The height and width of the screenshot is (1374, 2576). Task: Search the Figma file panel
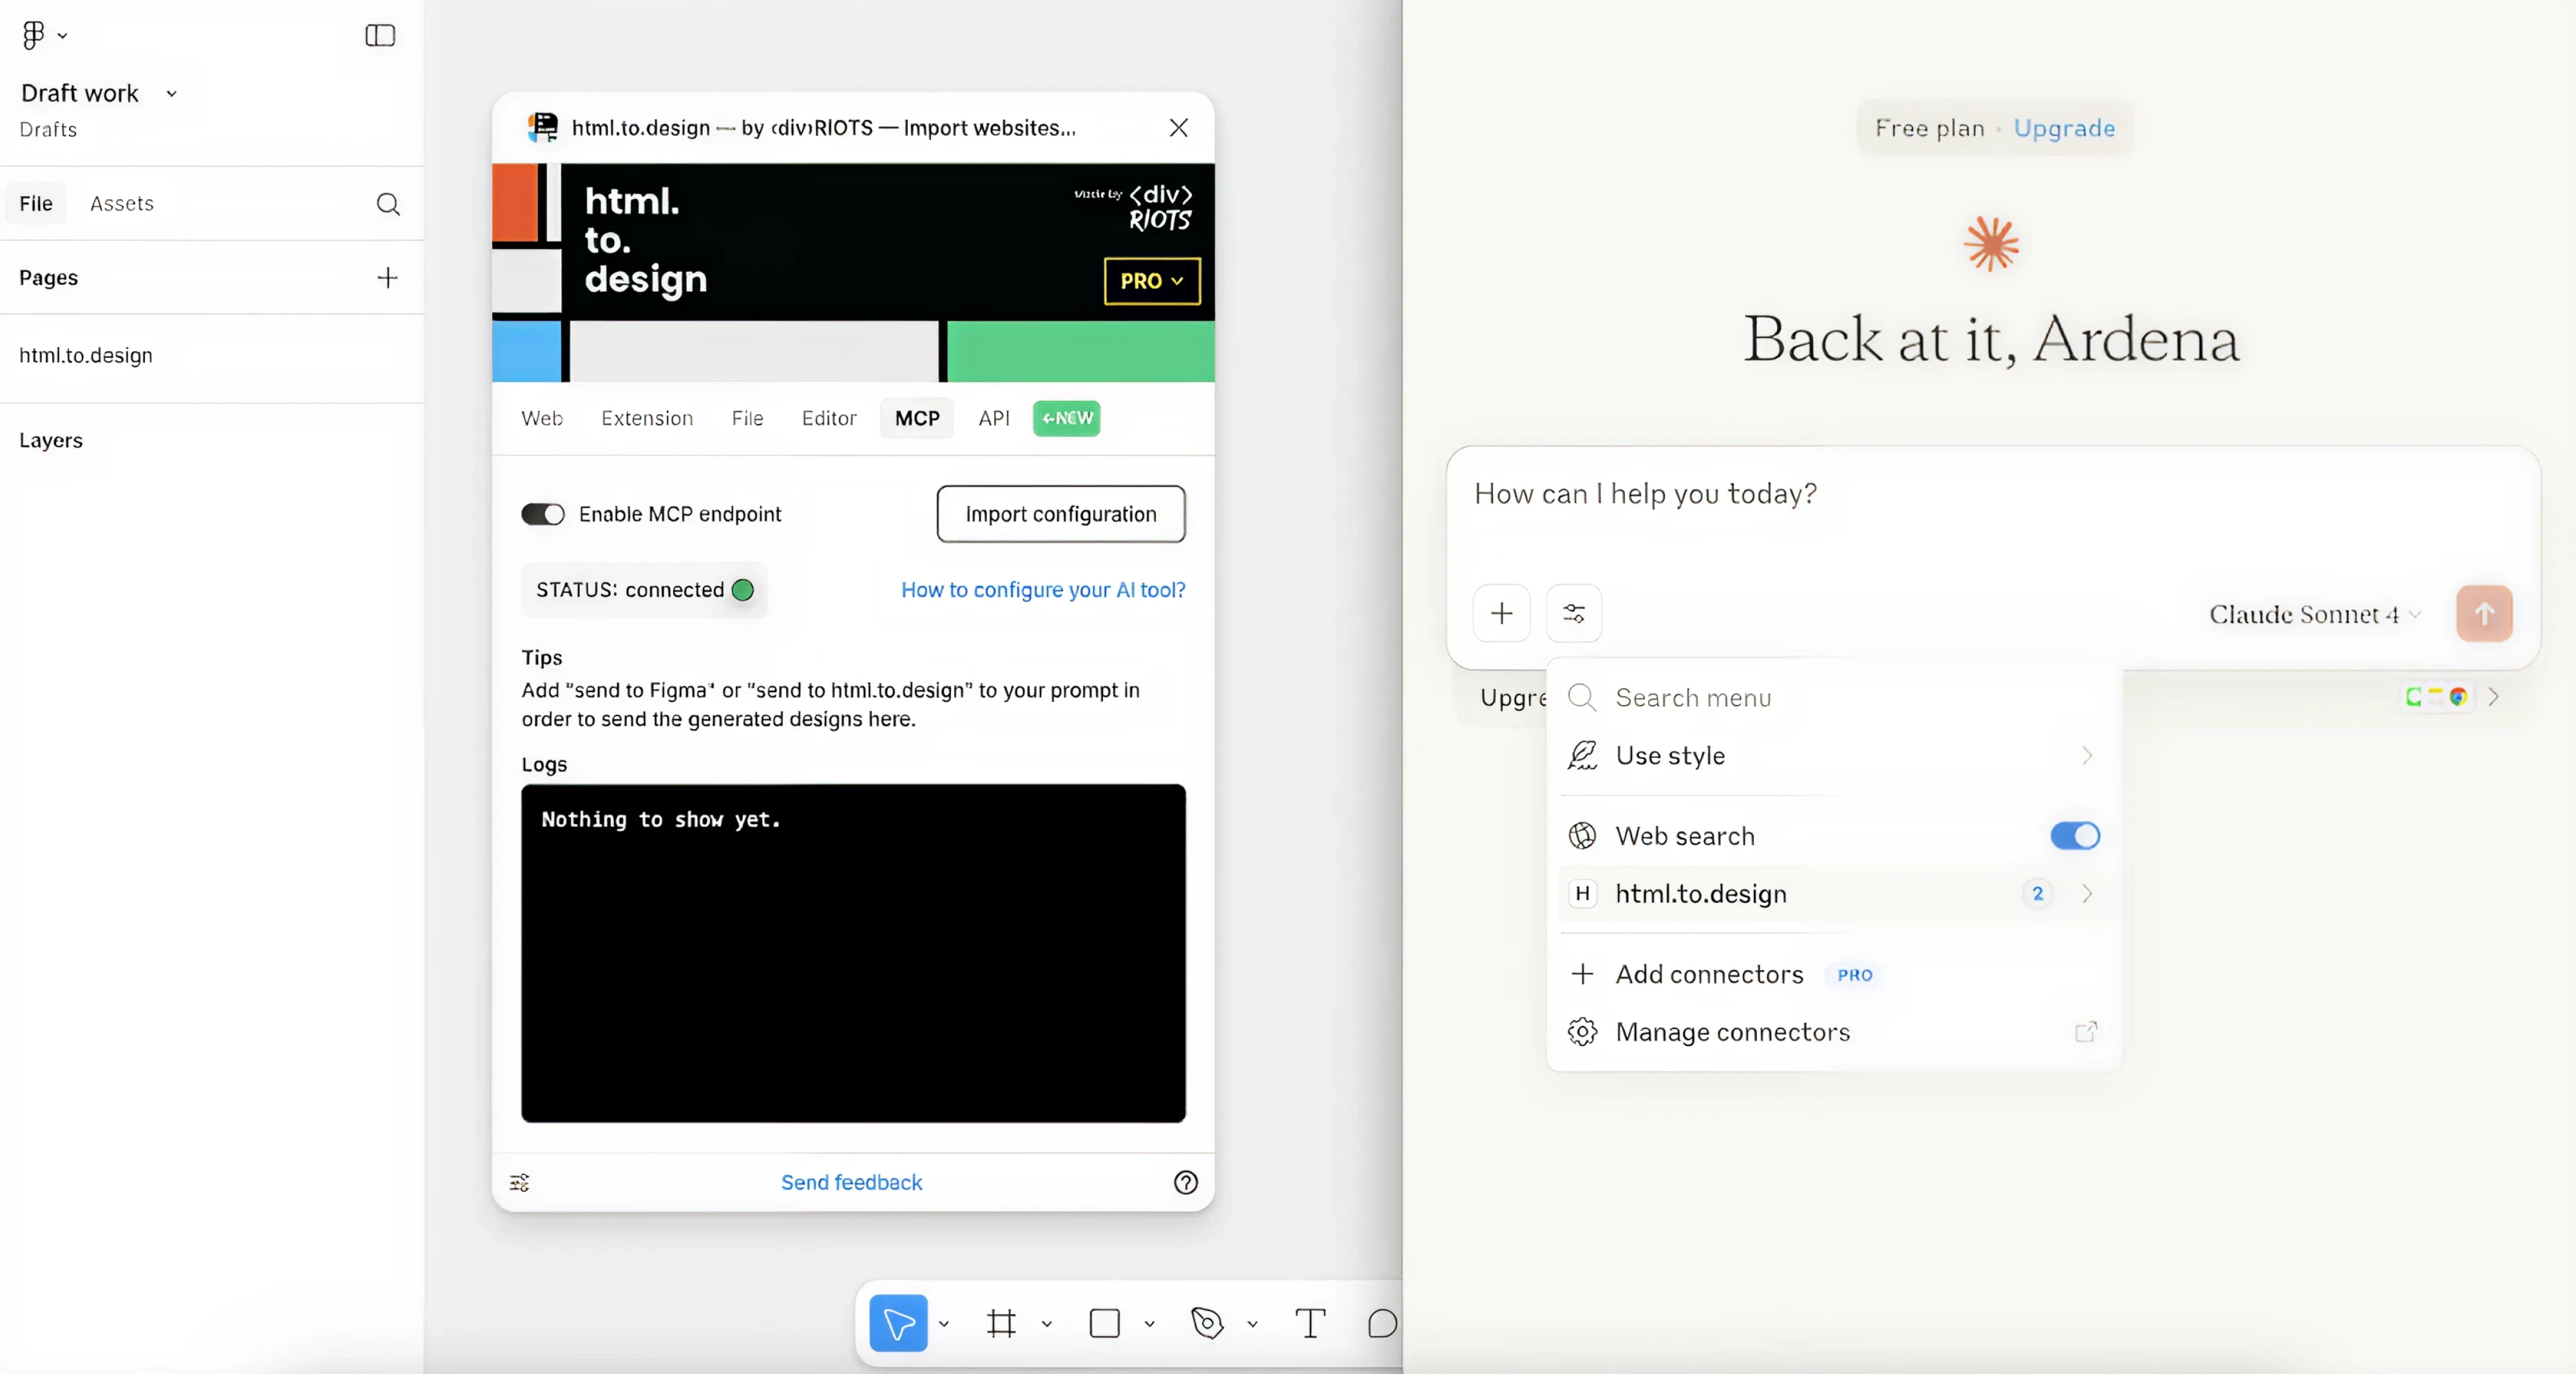pos(388,204)
